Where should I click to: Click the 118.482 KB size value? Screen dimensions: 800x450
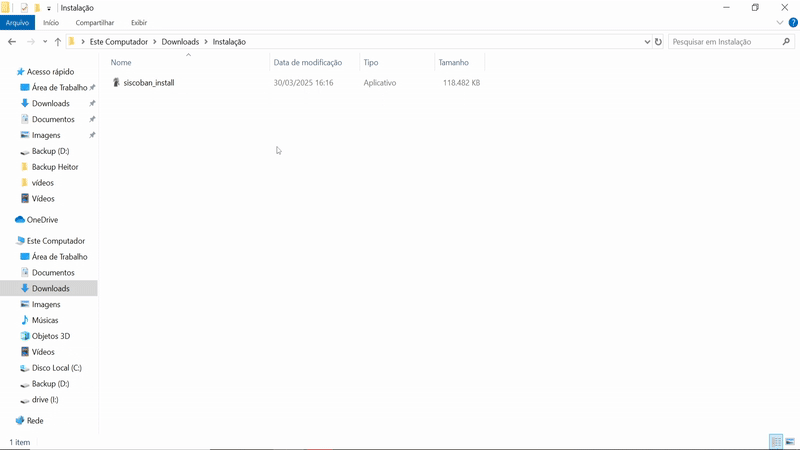coord(461,83)
